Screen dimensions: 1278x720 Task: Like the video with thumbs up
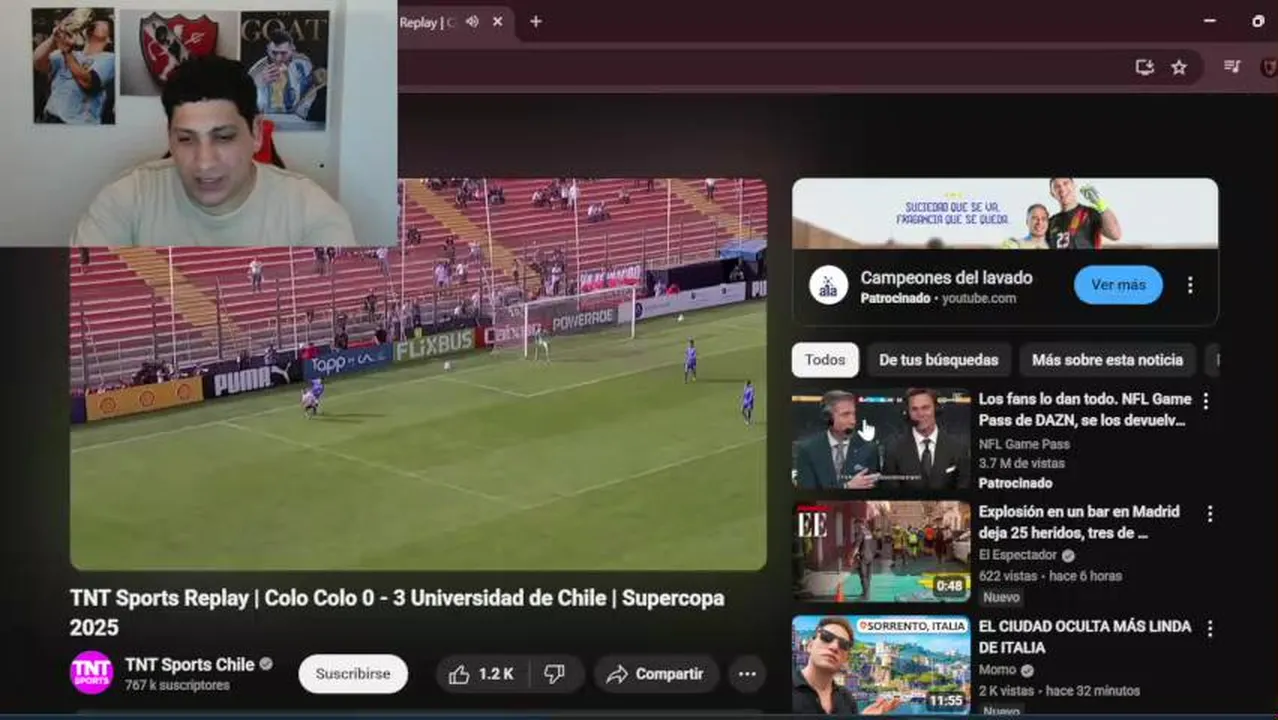click(x=481, y=674)
